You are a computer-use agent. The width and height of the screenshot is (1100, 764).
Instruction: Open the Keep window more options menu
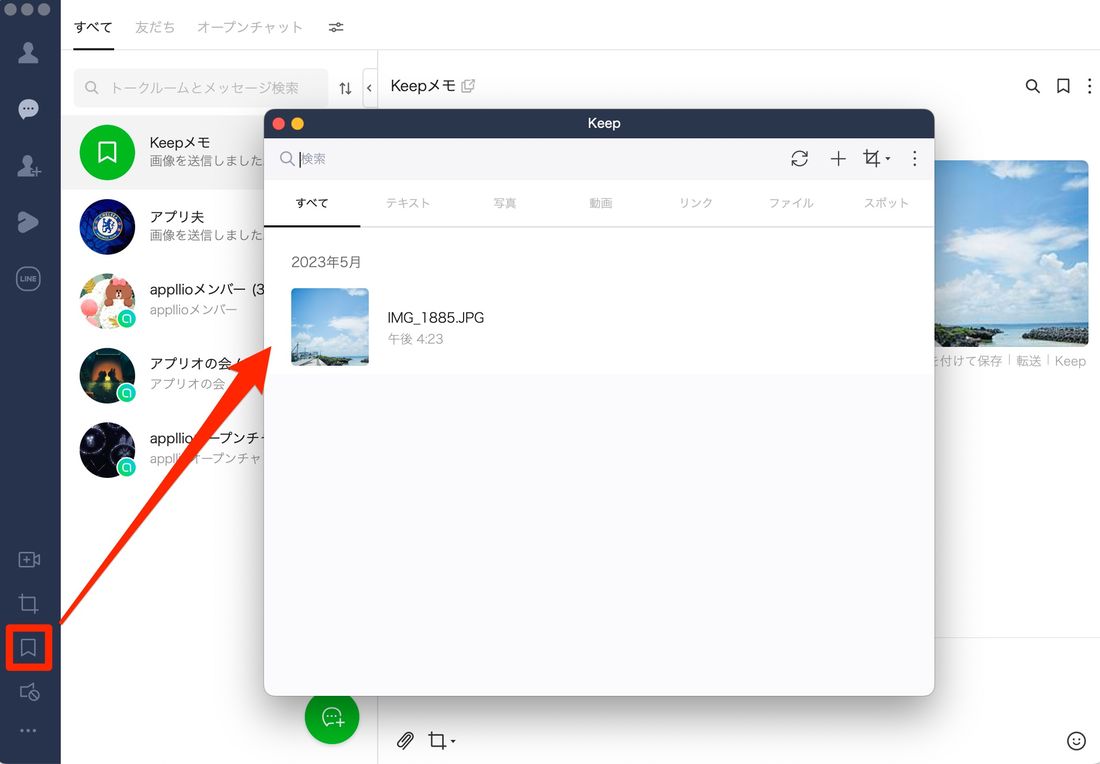[914, 159]
